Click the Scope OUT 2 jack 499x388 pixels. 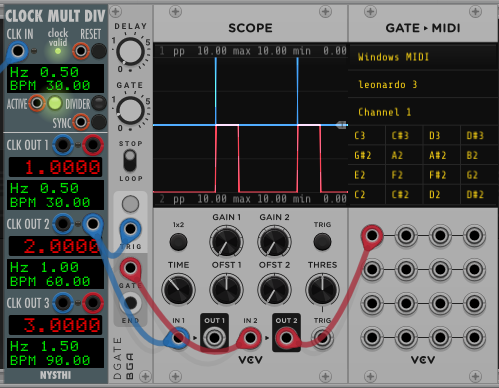[x=286, y=338]
